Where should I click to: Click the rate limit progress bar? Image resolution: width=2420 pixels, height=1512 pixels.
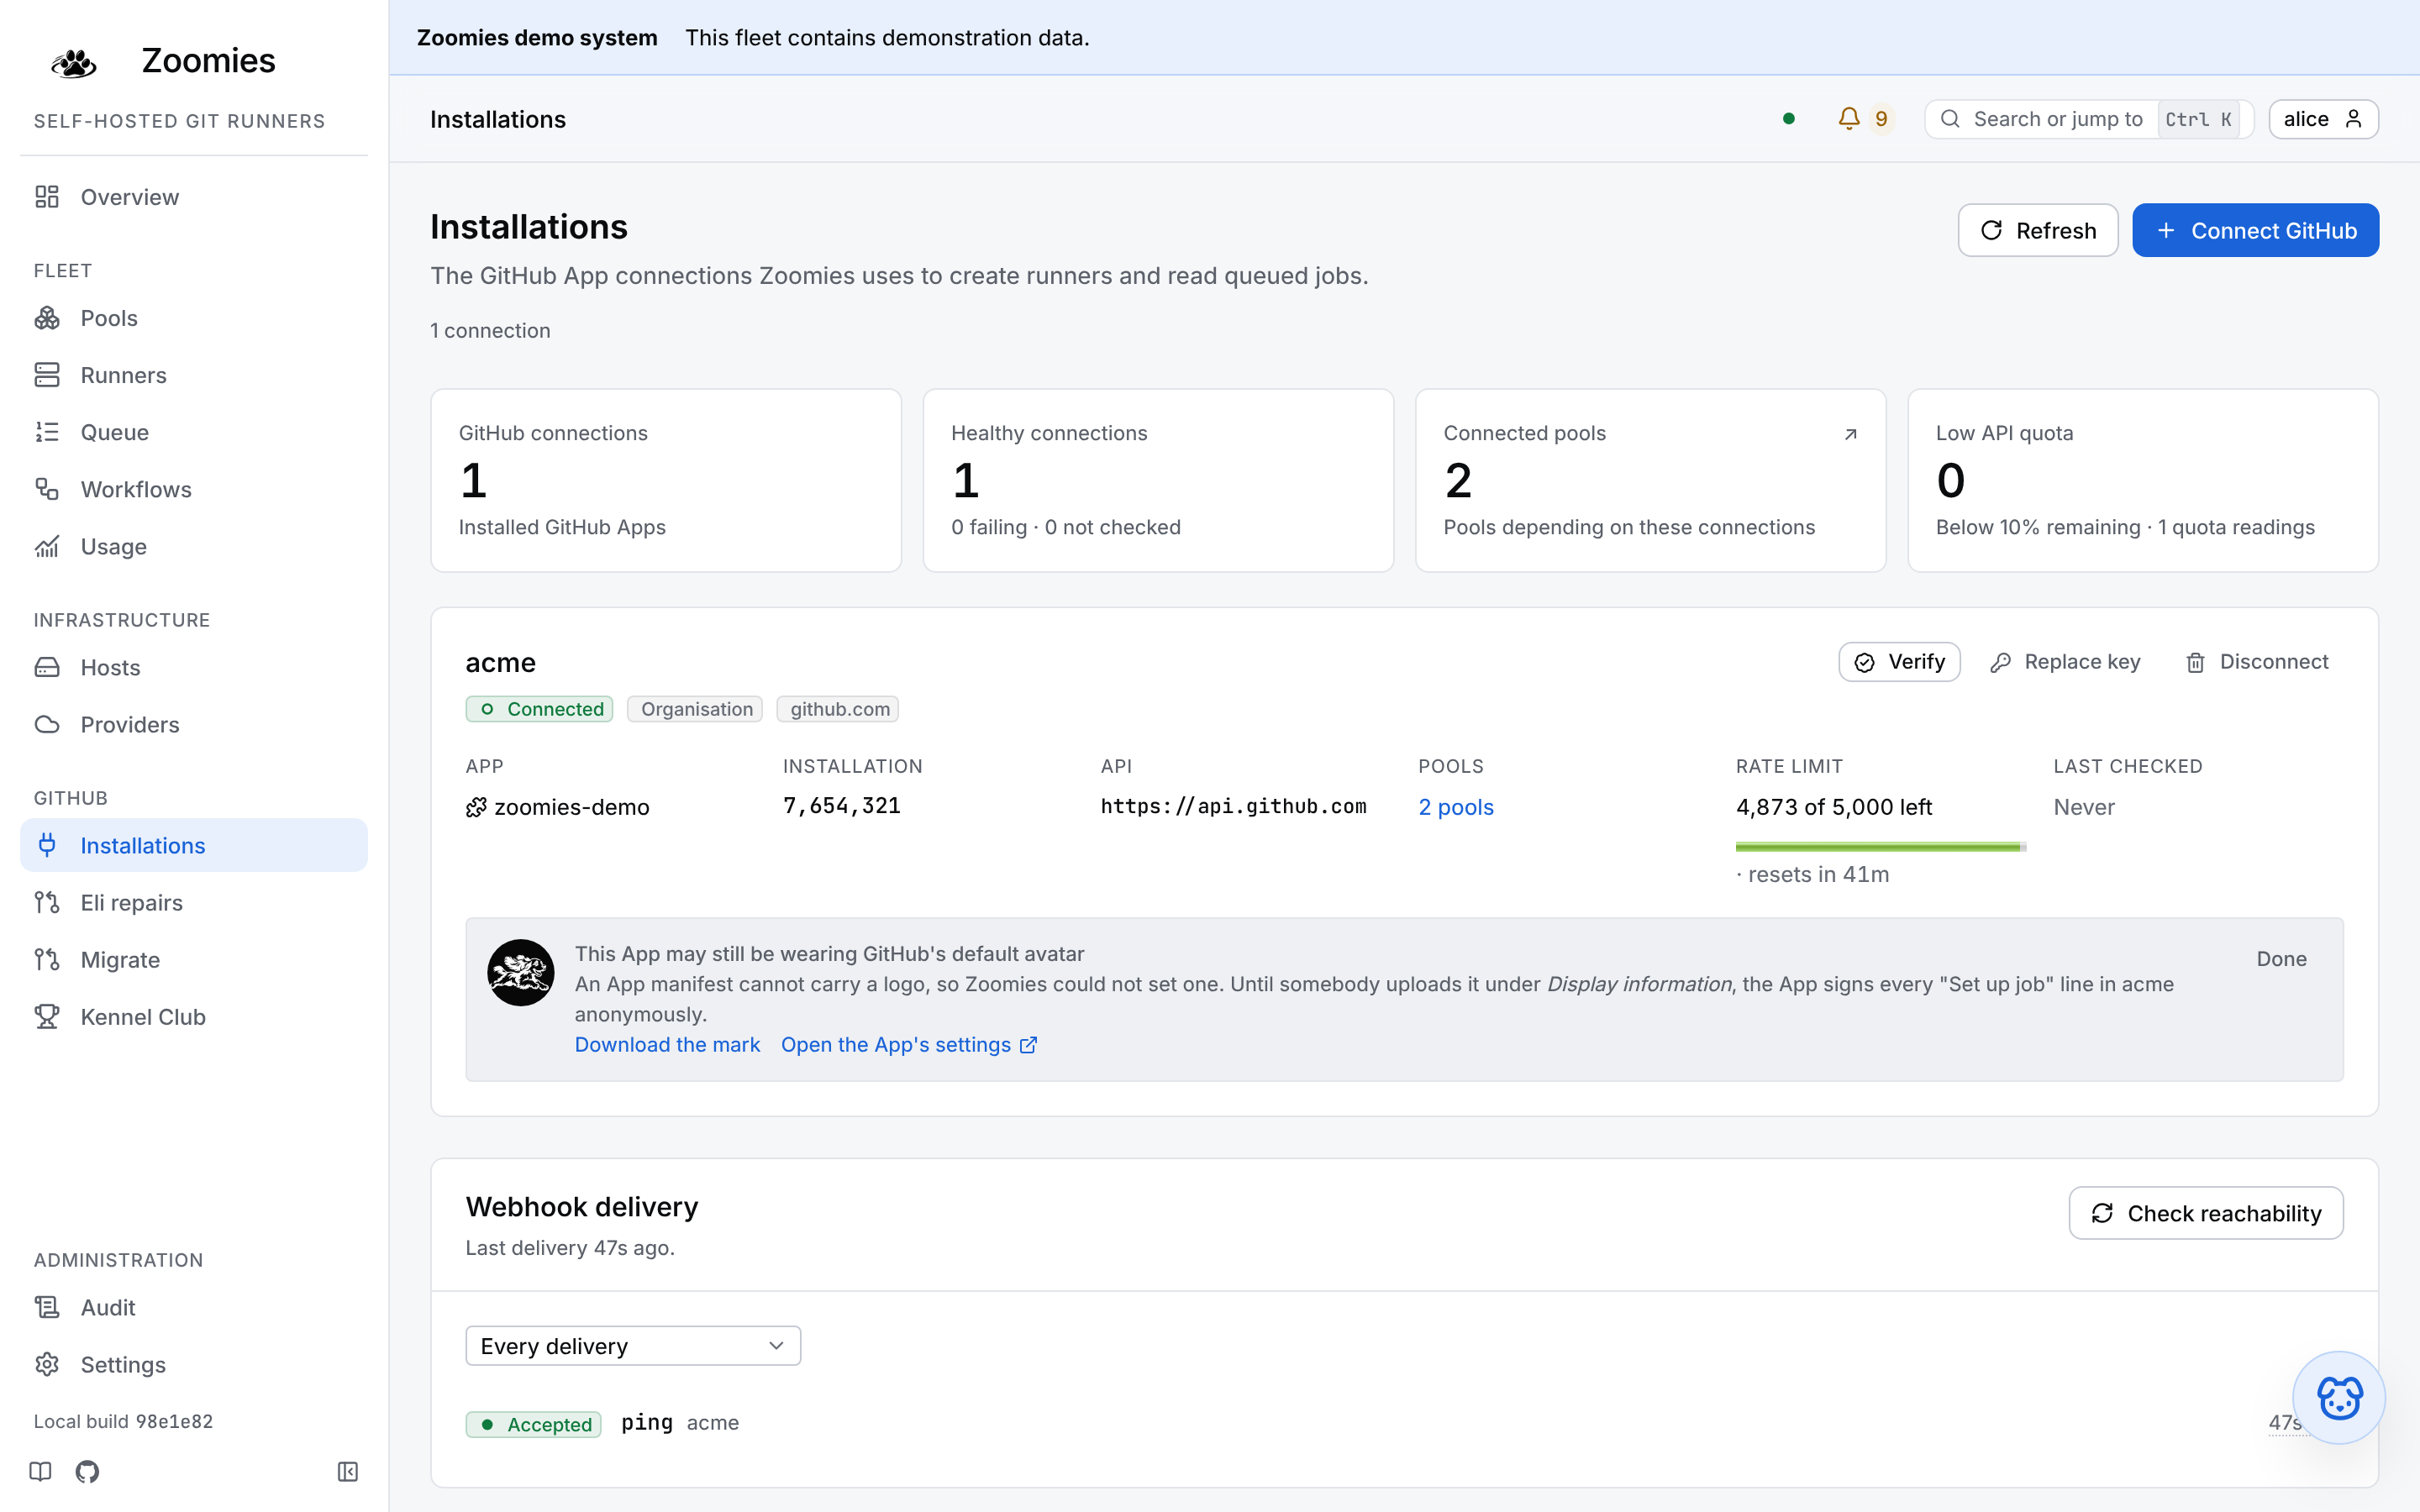tap(1880, 847)
